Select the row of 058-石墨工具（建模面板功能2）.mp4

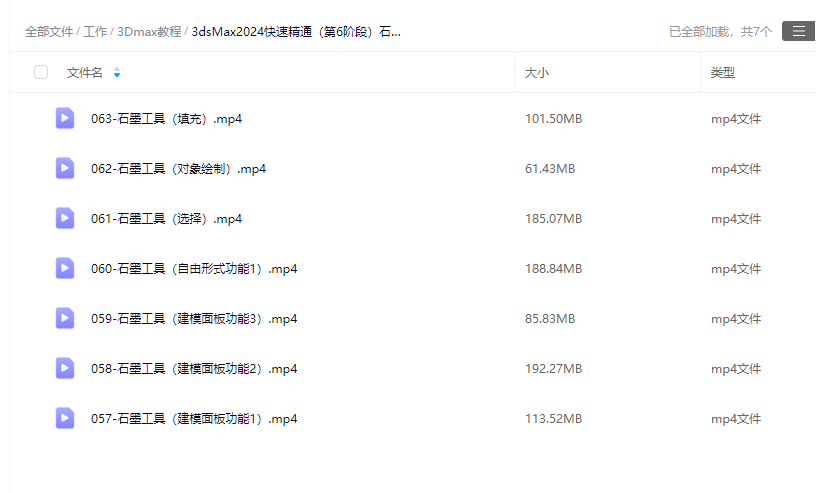coord(400,369)
